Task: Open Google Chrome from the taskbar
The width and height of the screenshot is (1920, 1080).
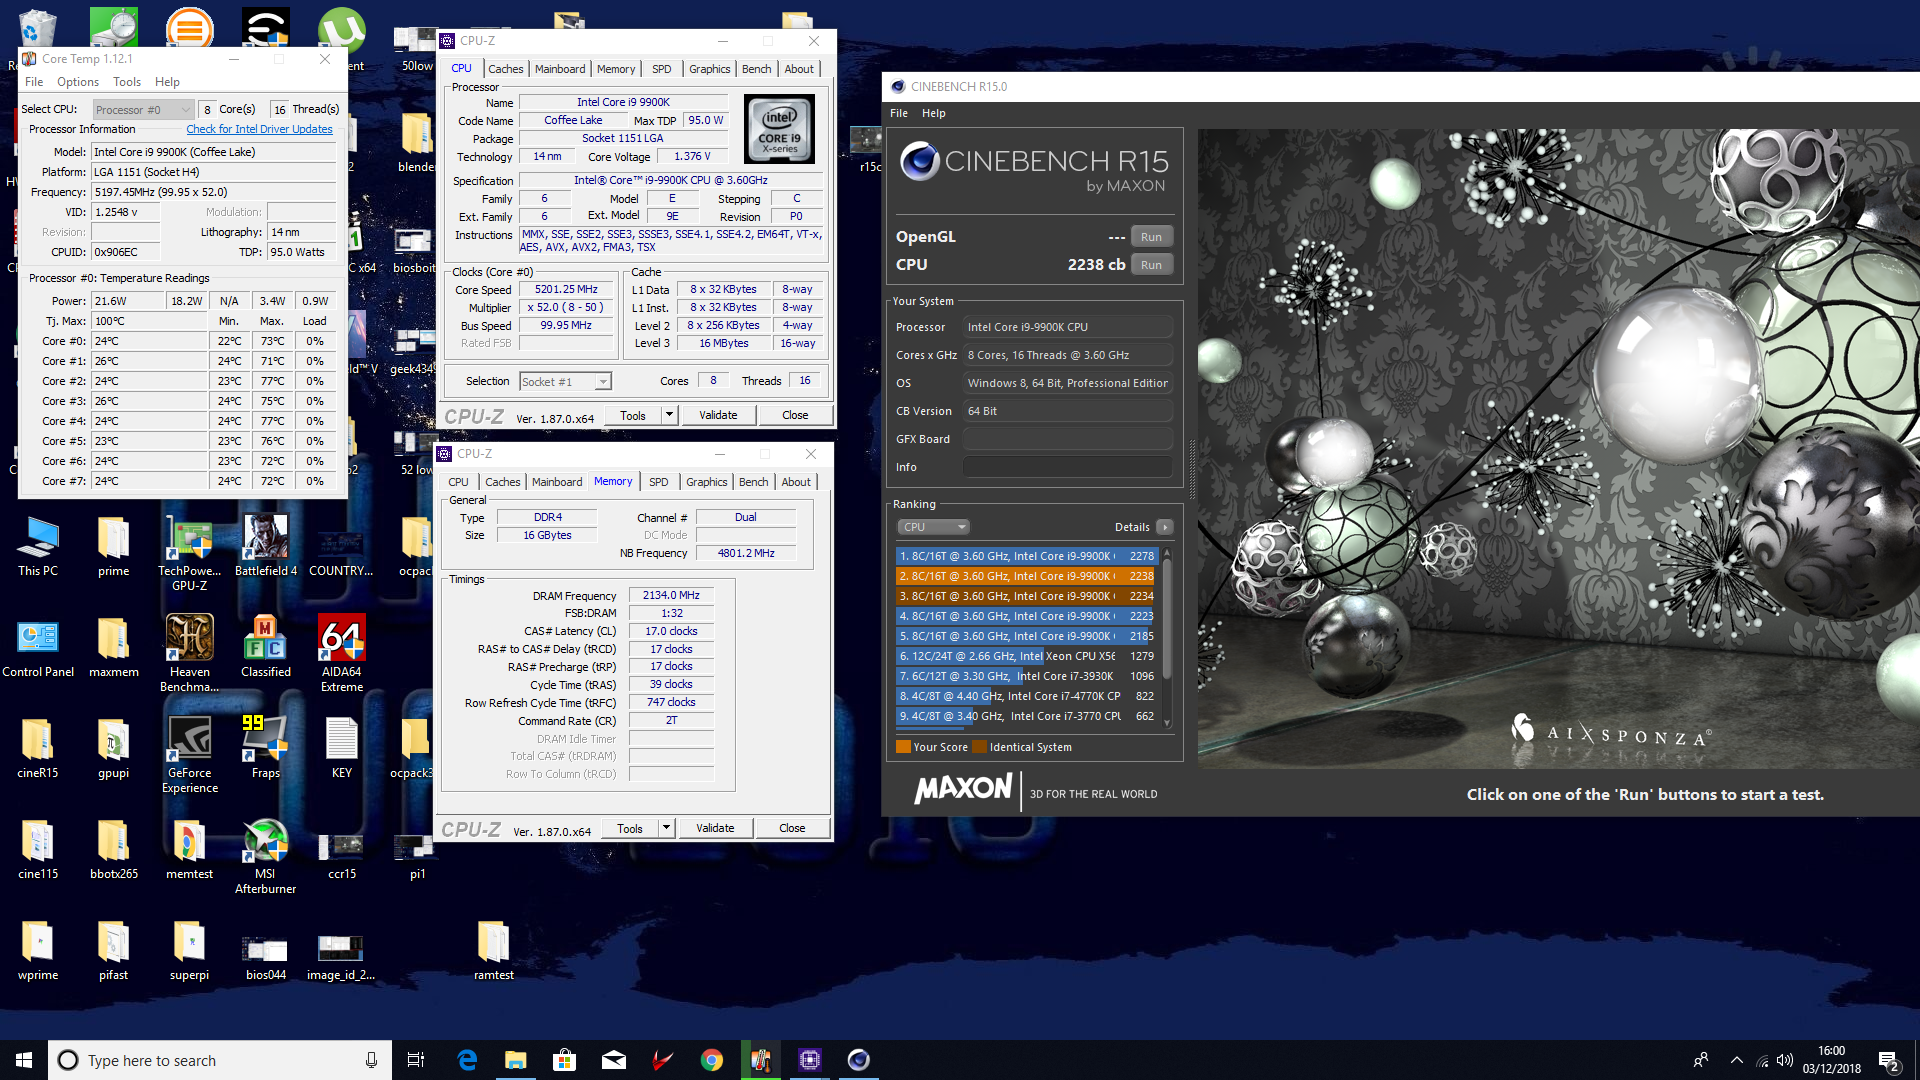Action: click(712, 1060)
